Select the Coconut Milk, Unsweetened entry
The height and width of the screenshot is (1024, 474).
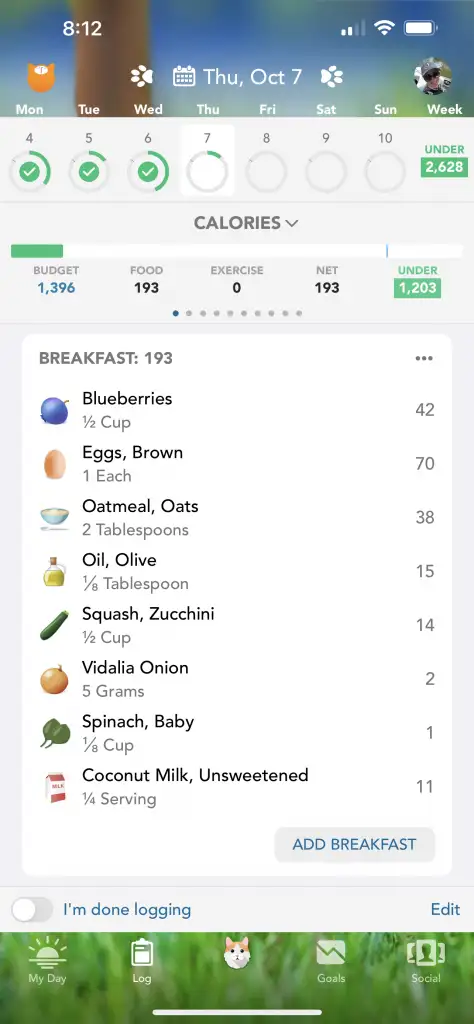point(237,786)
